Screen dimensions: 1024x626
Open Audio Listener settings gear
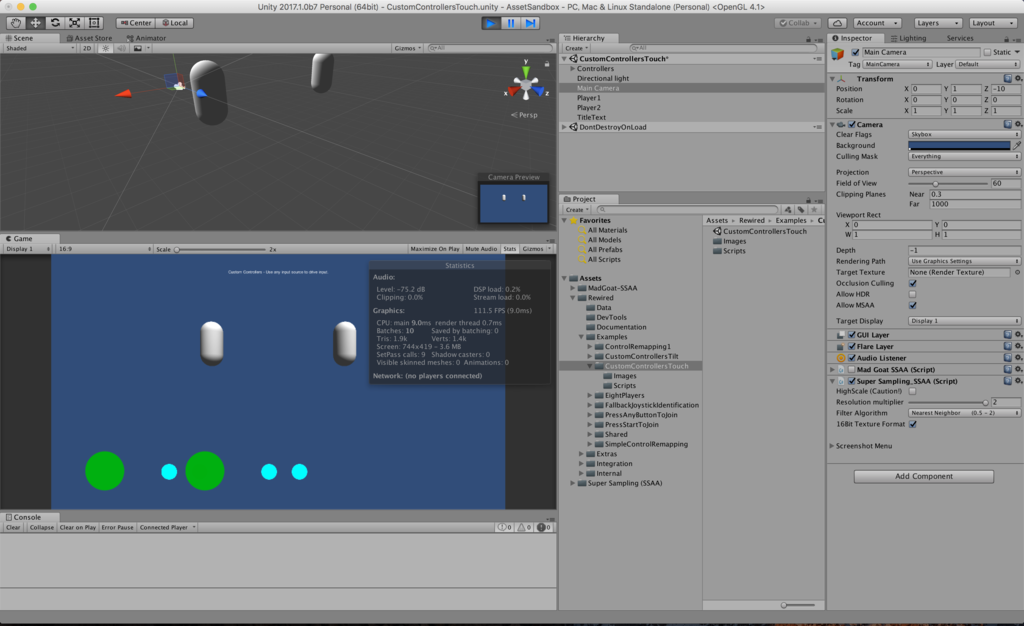point(1017,358)
